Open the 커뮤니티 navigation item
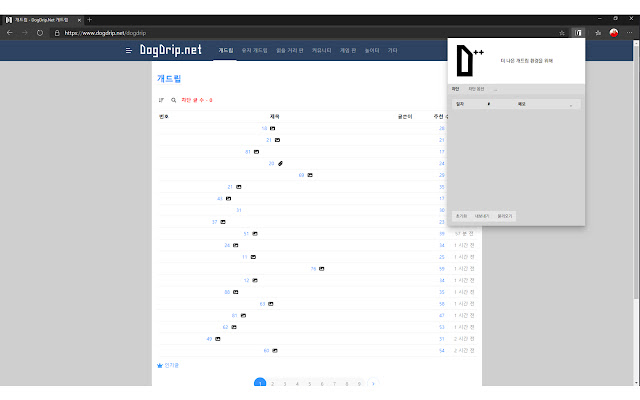The image size is (640, 400). [321, 50]
